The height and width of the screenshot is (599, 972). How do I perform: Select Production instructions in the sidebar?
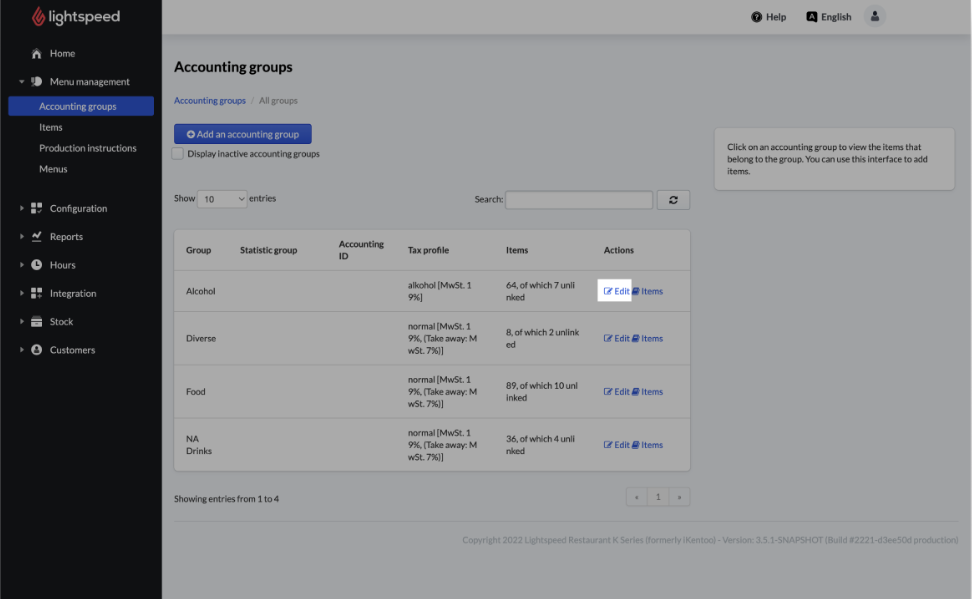click(88, 148)
